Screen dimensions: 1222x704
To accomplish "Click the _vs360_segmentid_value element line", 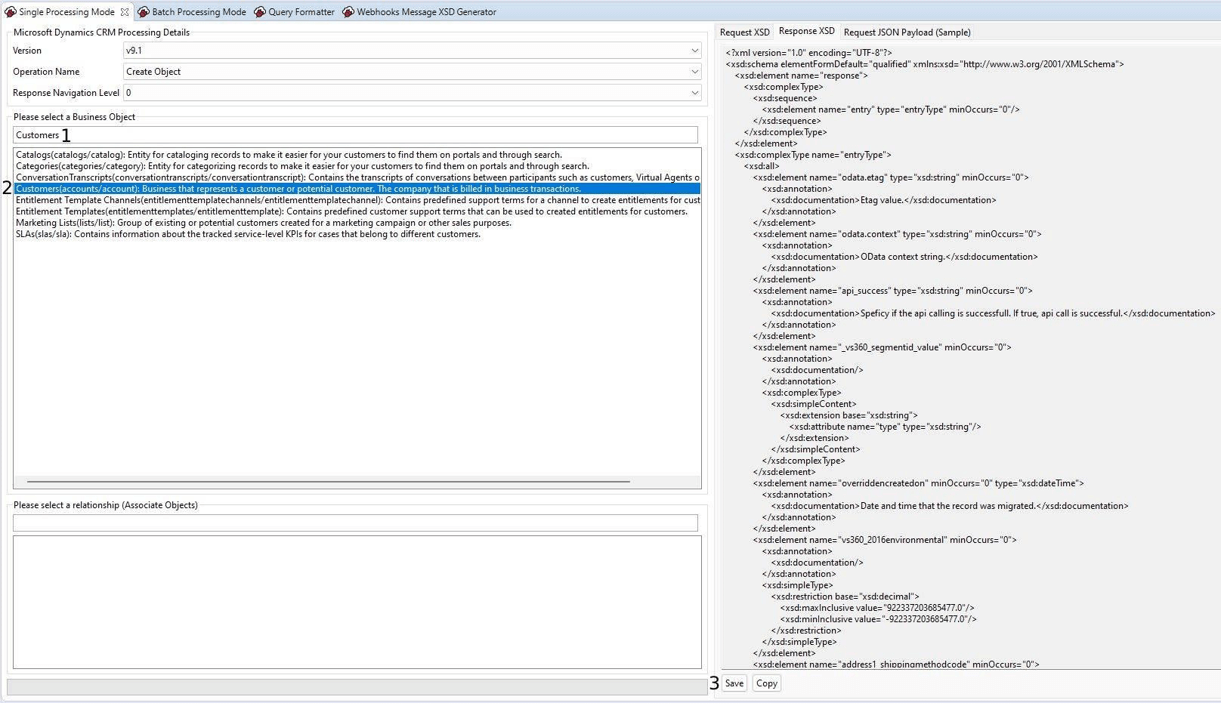I will (882, 347).
